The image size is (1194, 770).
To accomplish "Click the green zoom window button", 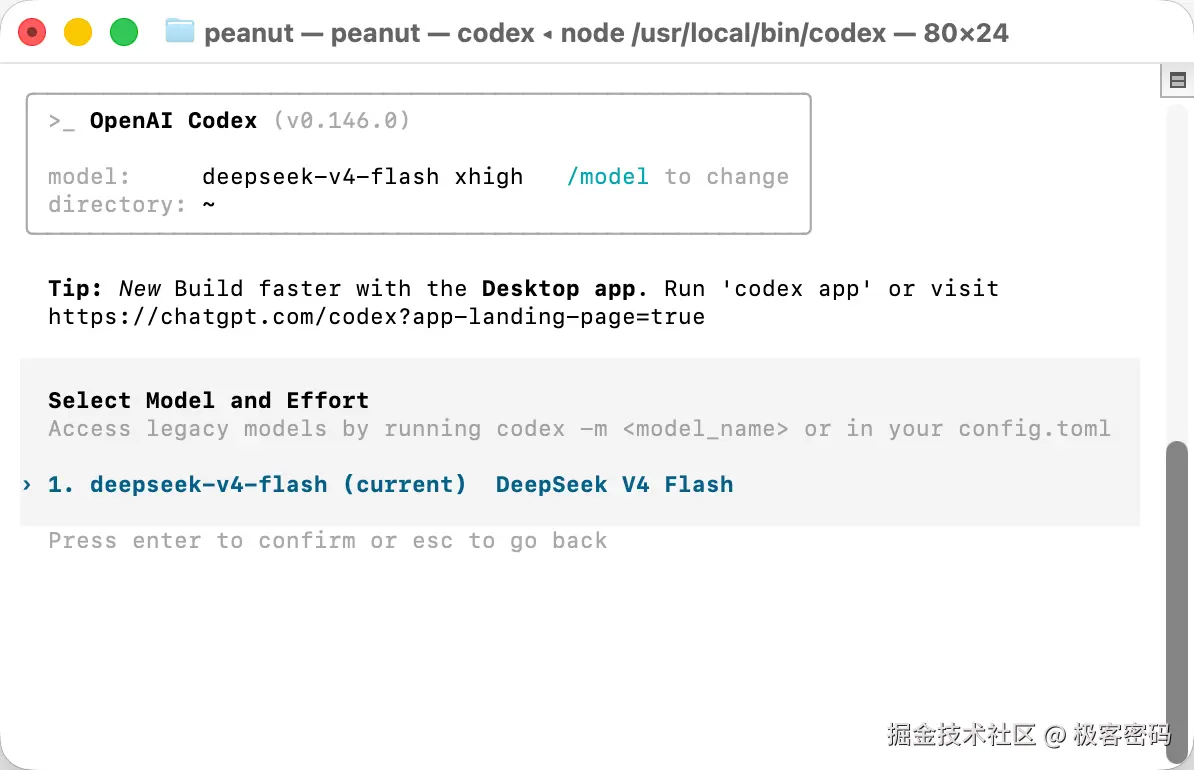I will (x=123, y=33).
